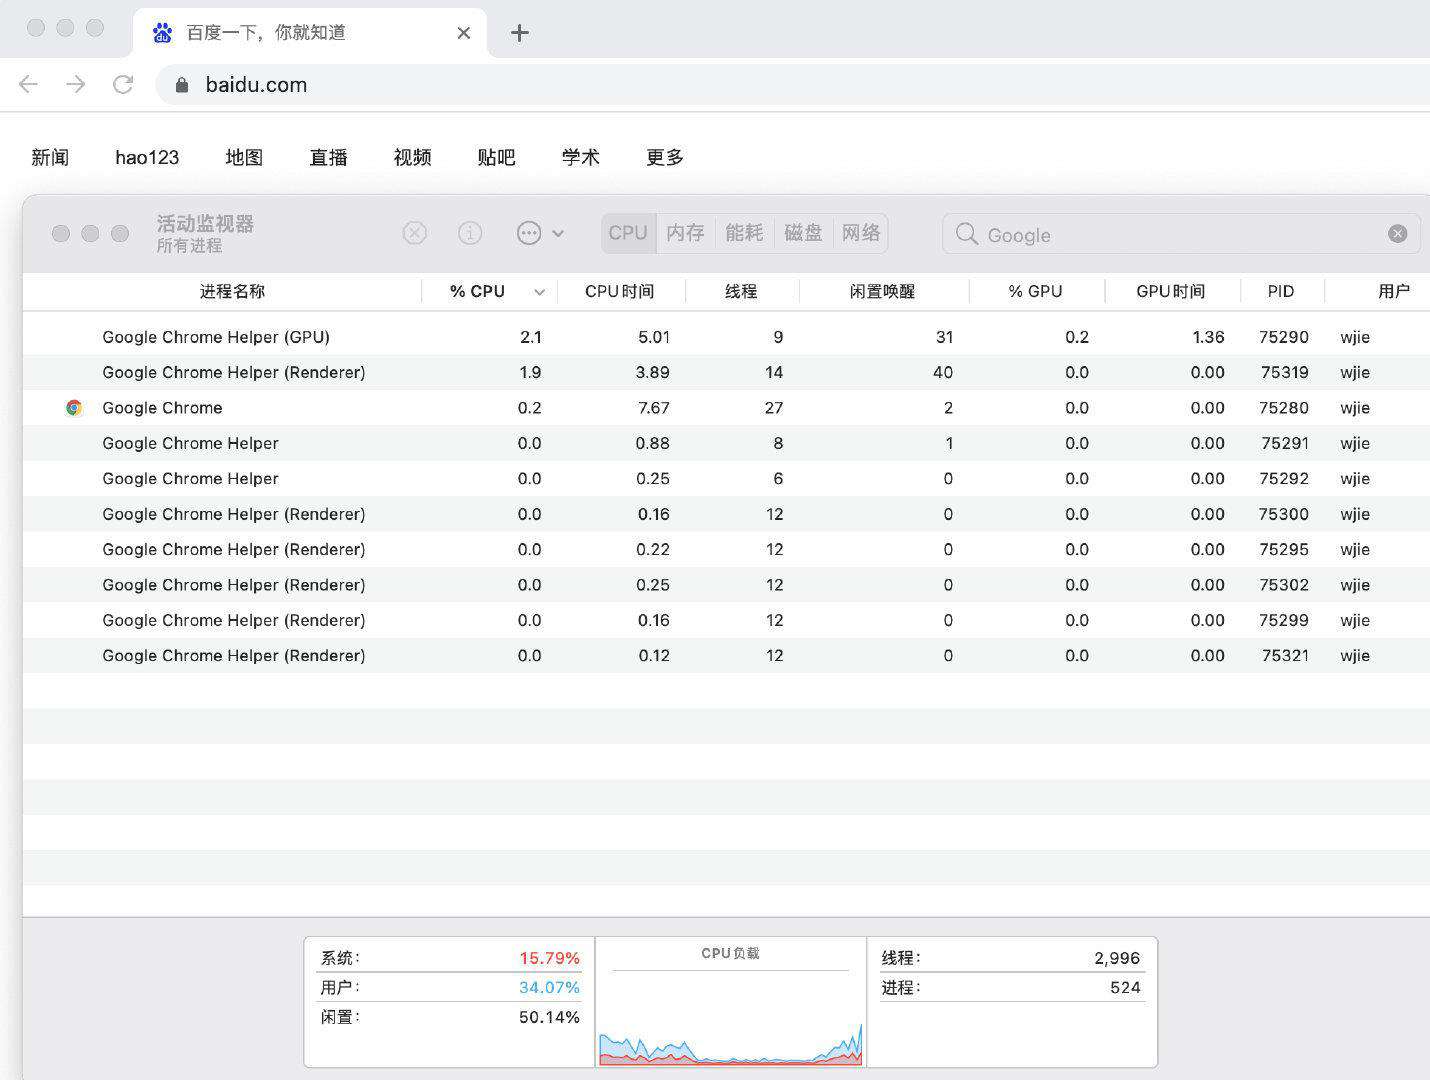This screenshot has width=1430, height=1080.
Task: Close the Baidu browser tab
Action: [x=464, y=33]
